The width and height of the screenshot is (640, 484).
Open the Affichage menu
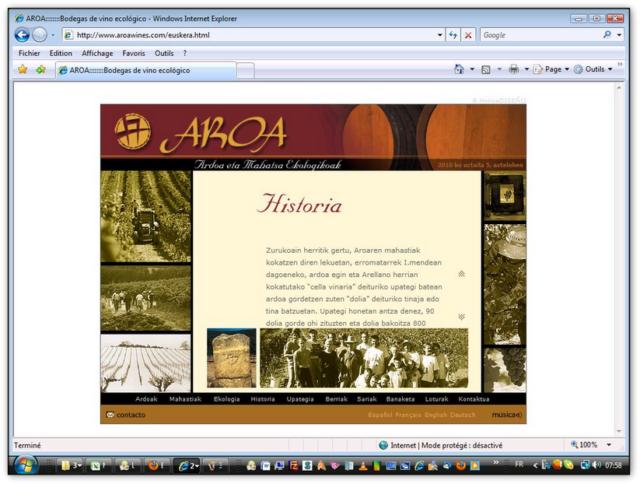pyautogui.click(x=97, y=53)
